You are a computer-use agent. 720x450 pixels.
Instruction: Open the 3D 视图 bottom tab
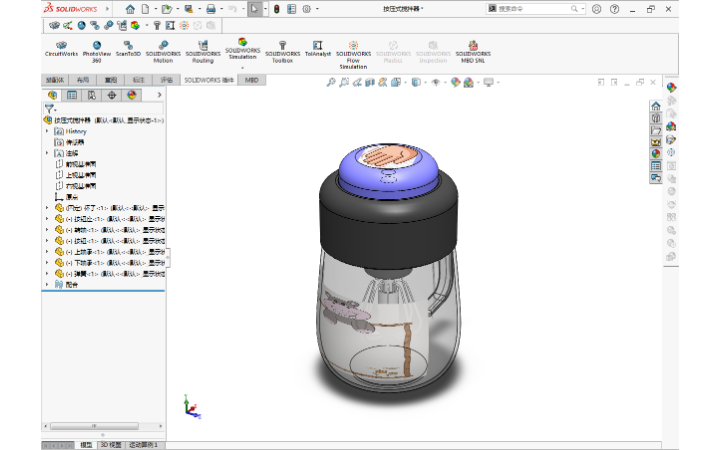click(x=110, y=444)
